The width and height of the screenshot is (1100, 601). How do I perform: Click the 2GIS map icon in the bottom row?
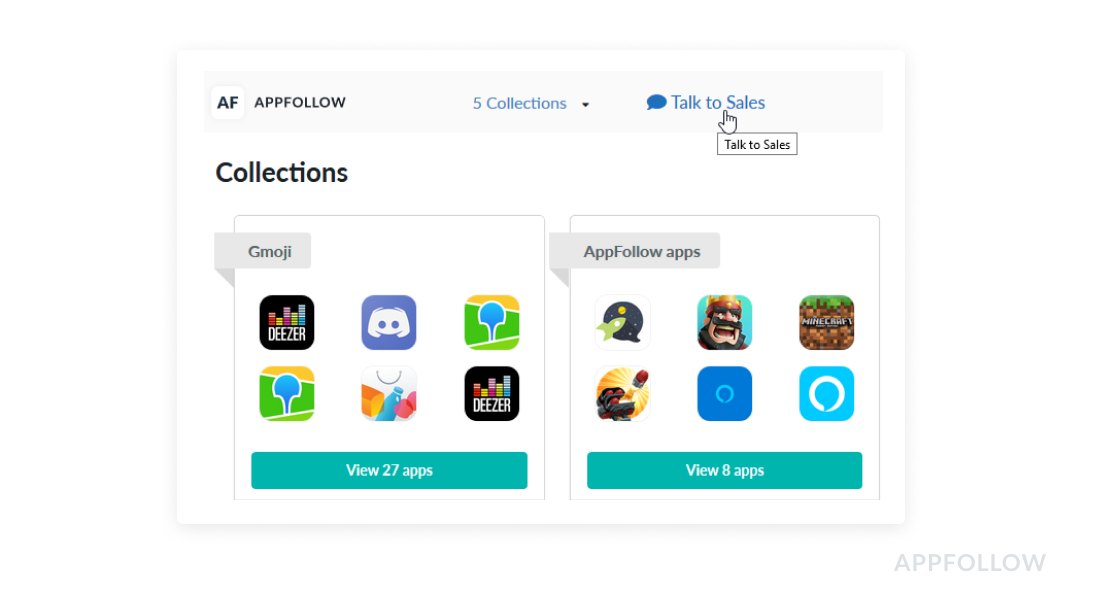coord(287,393)
